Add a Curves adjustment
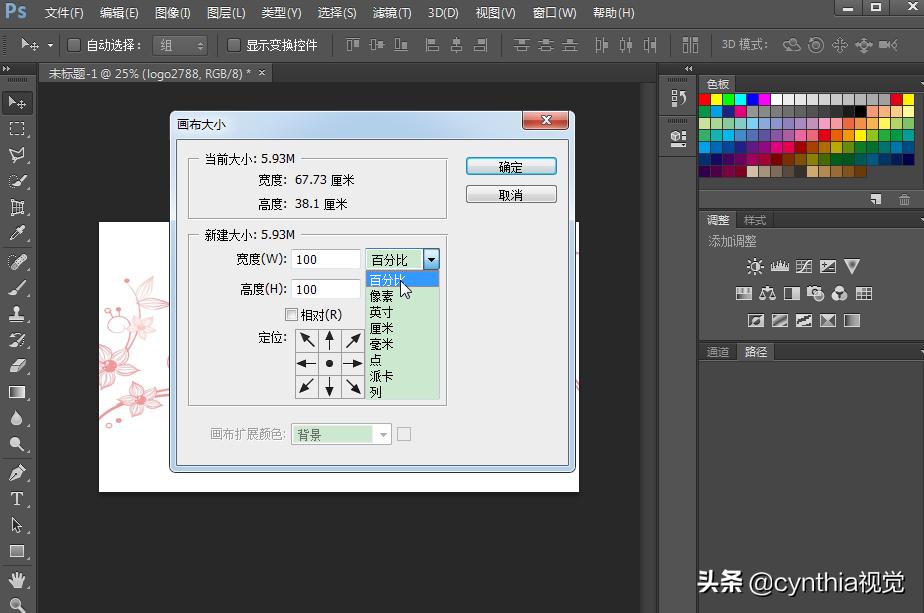This screenshot has height=613, width=924. click(x=804, y=266)
